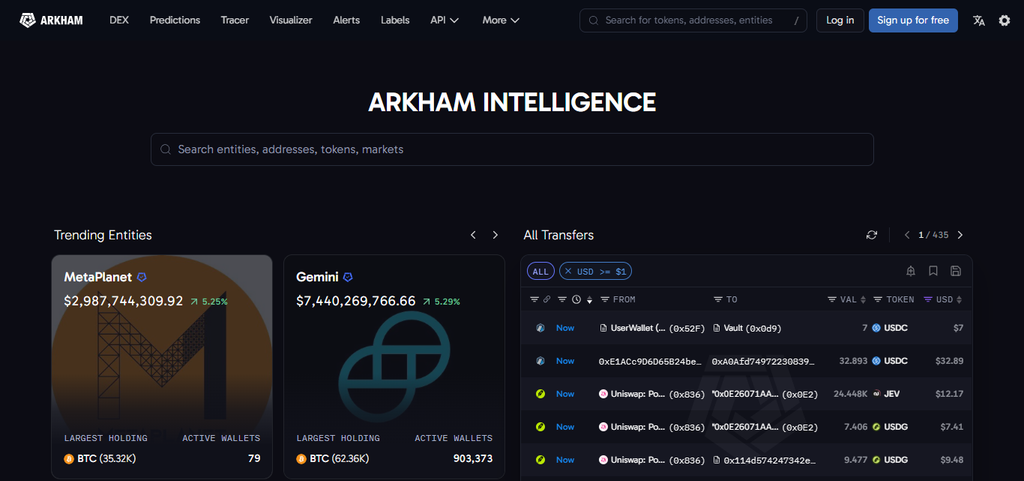Open the Visualizer nav item

pos(291,20)
